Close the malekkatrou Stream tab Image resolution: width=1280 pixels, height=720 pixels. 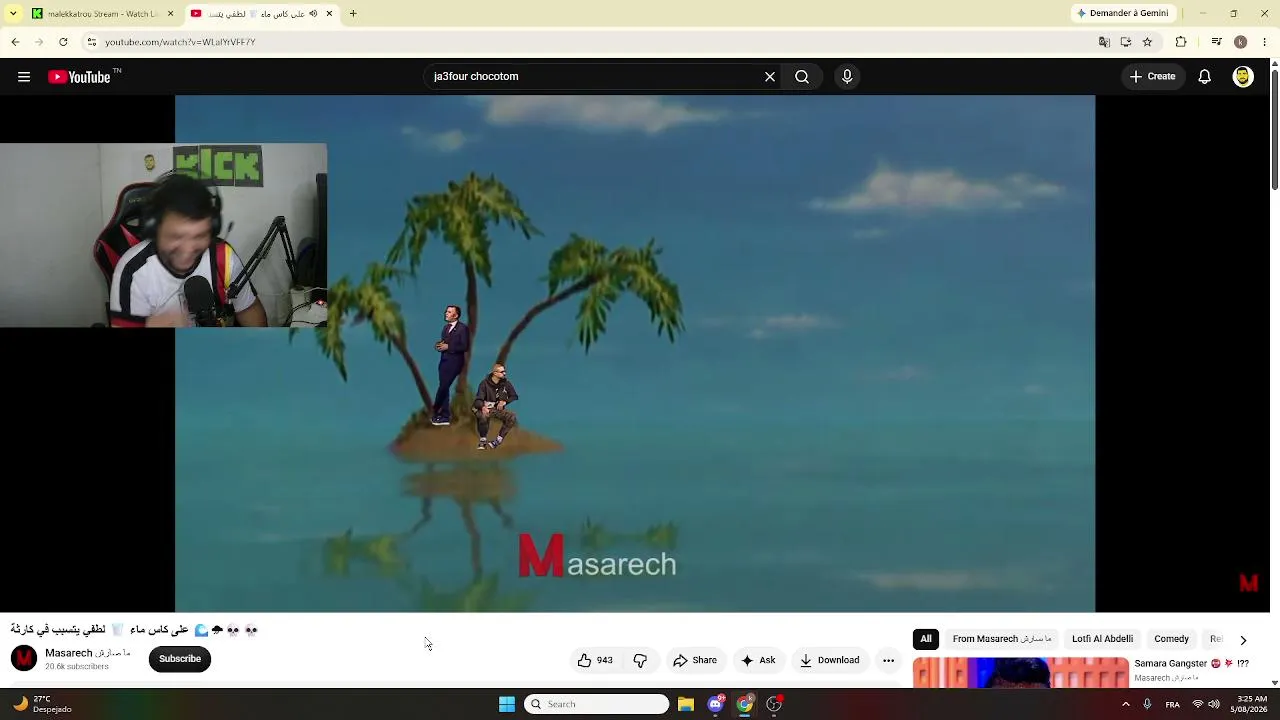pos(170,14)
